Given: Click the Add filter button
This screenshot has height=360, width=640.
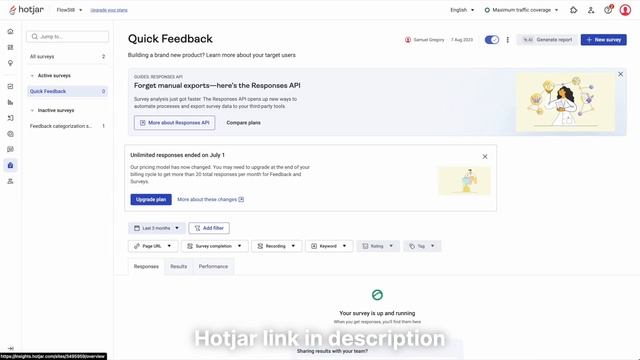Looking at the screenshot, I should pos(209,228).
